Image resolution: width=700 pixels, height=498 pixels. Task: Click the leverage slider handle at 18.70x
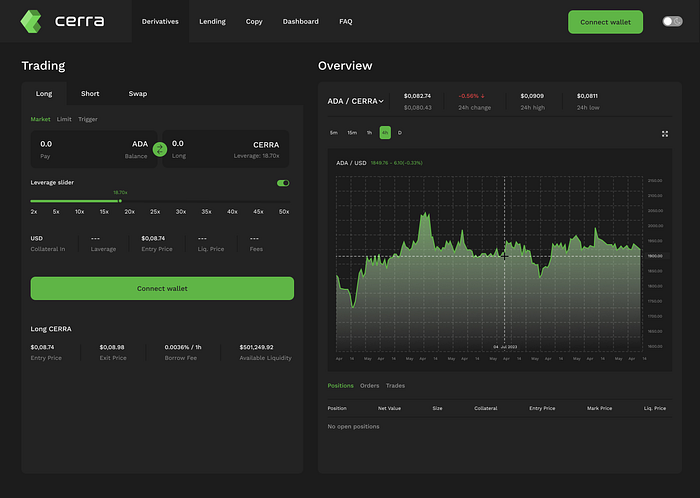tap(120, 201)
